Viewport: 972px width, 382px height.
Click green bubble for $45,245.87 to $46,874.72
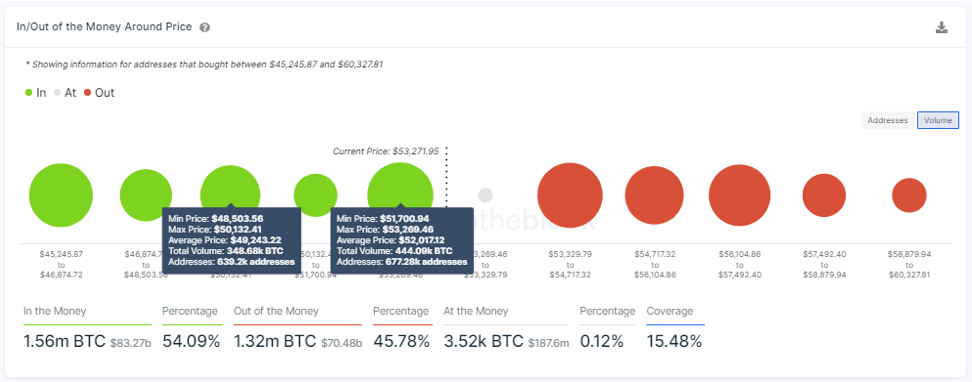coord(61,195)
